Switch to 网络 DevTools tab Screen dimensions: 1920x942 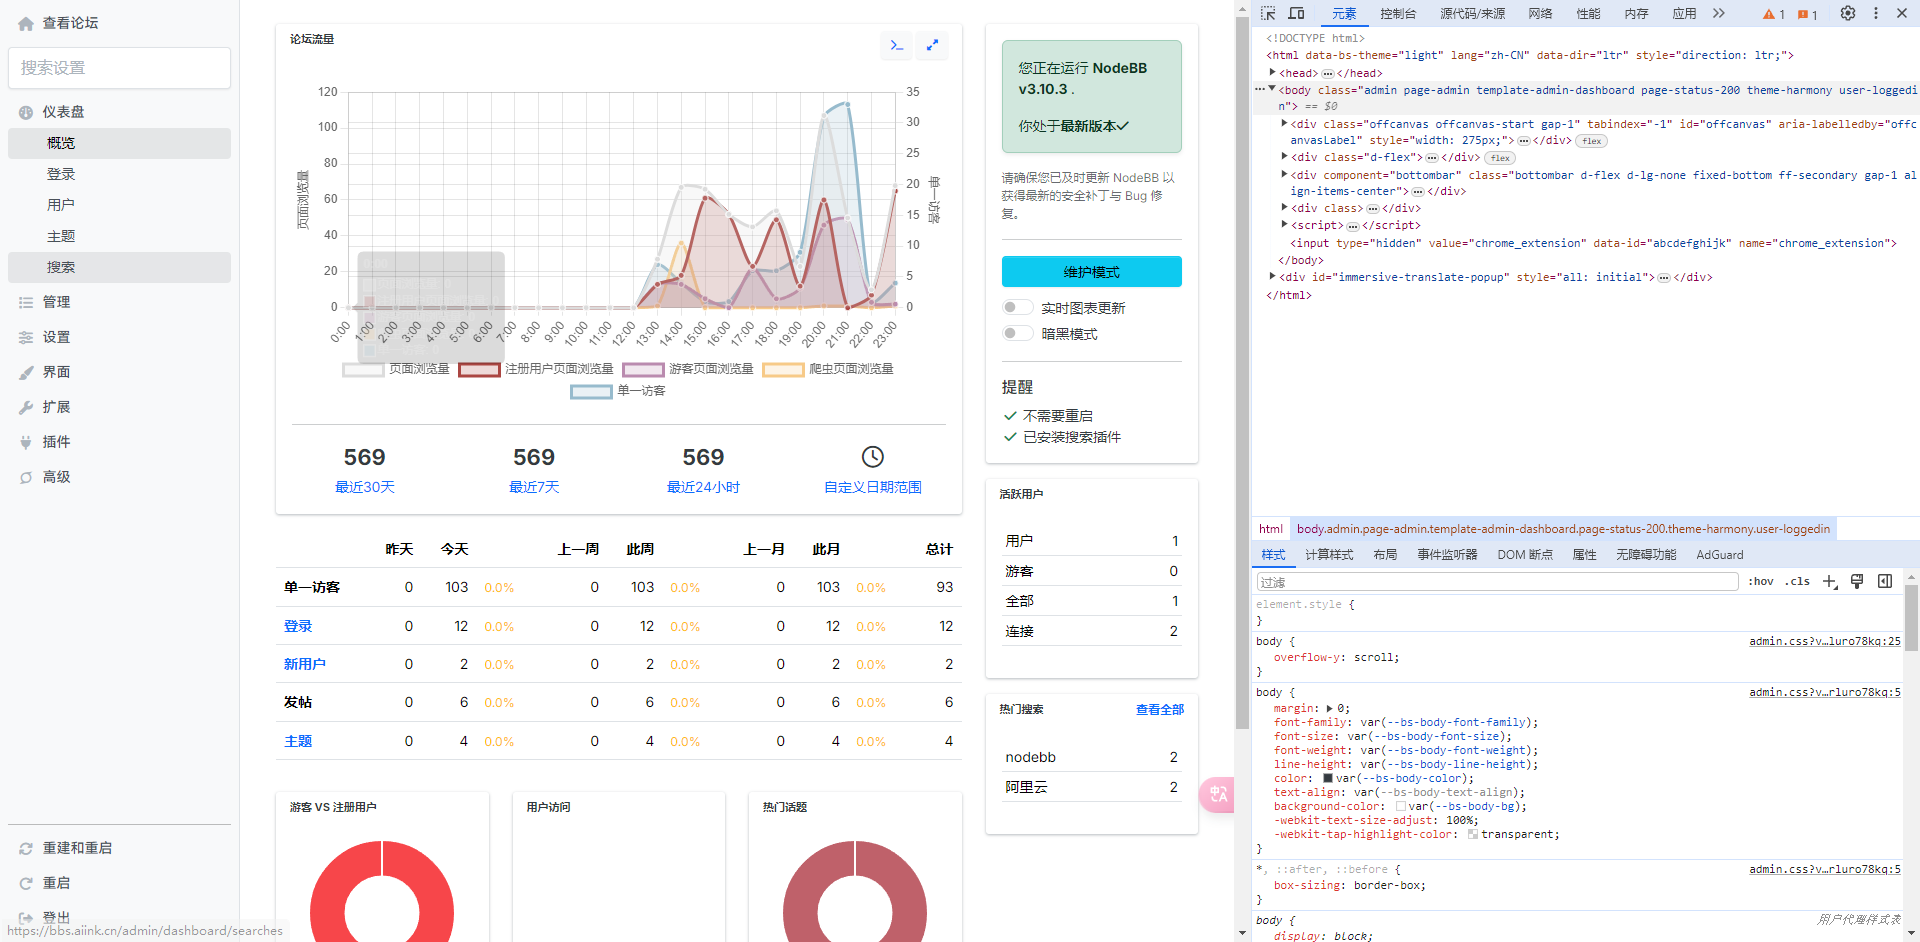click(1540, 14)
